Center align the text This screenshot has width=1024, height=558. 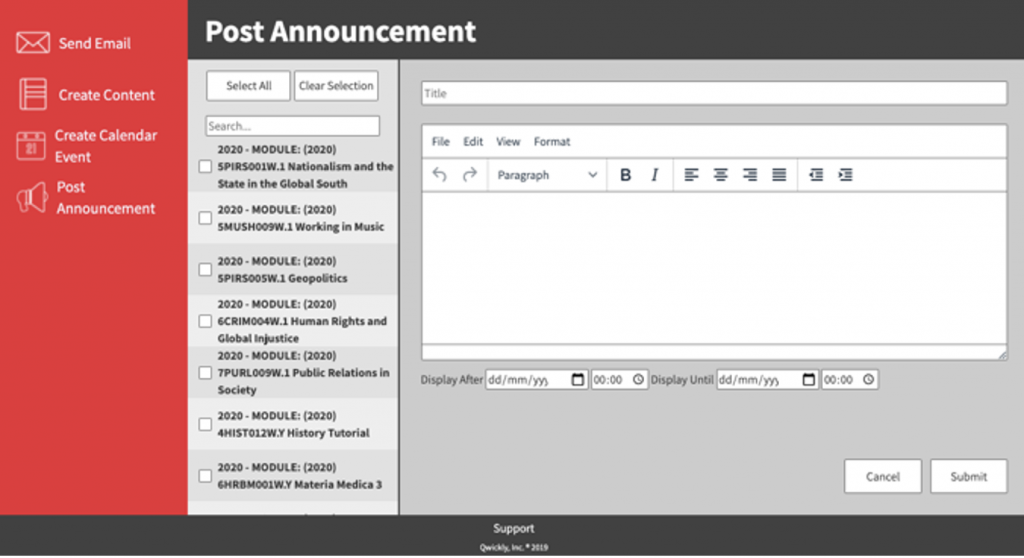pos(720,174)
